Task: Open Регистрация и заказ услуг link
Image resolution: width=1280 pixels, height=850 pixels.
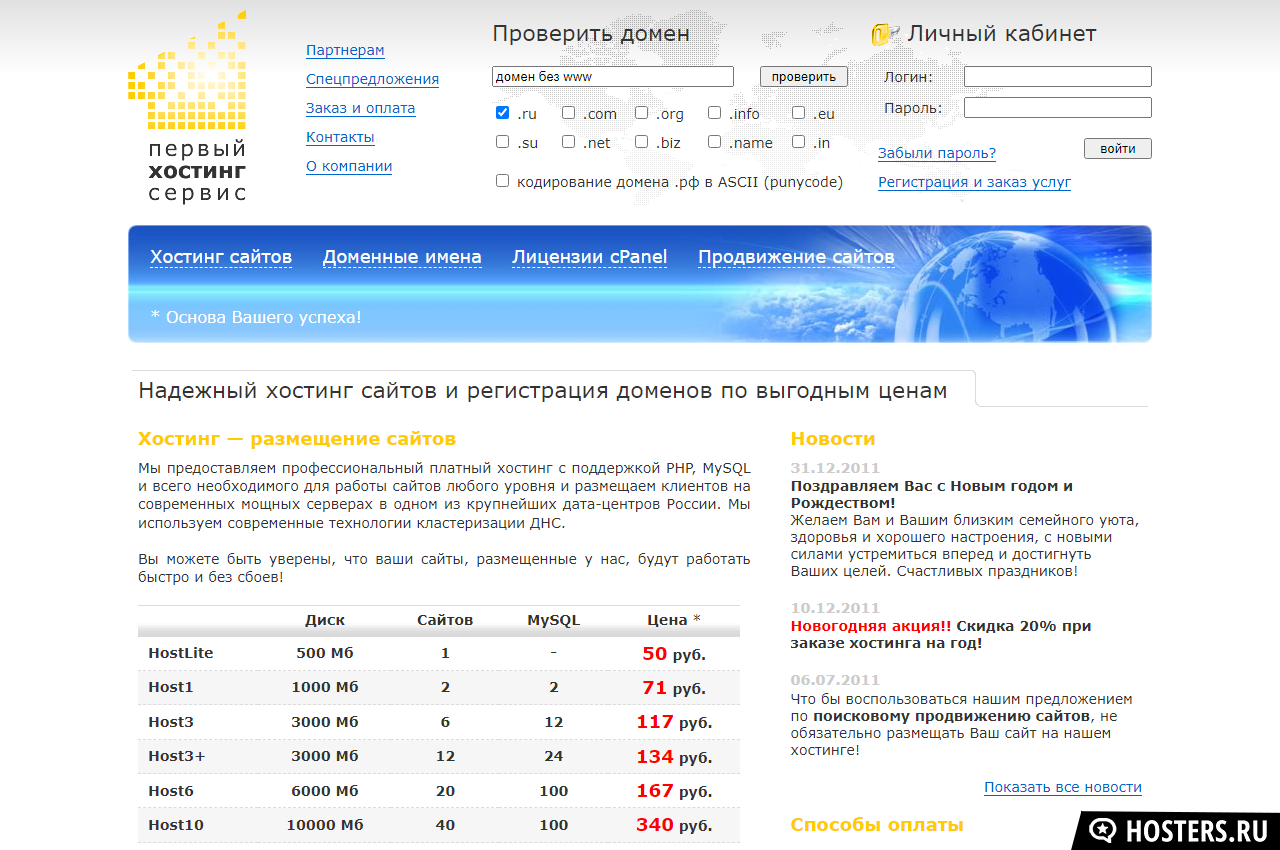Action: coord(974,182)
